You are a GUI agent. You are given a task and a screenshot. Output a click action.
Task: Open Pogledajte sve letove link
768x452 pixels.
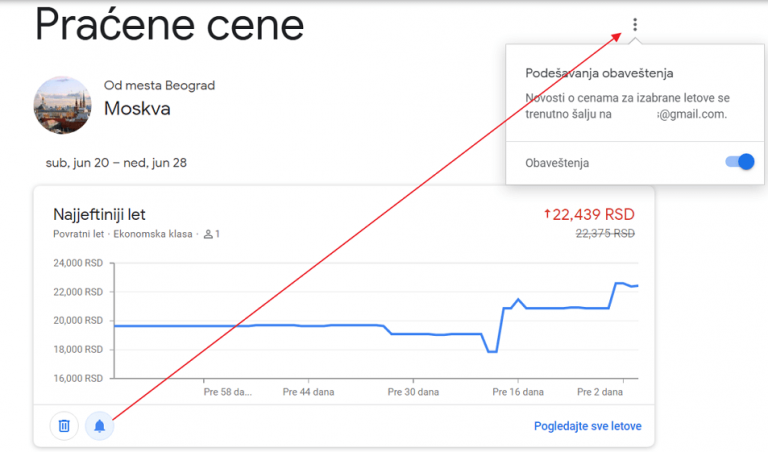click(x=587, y=426)
